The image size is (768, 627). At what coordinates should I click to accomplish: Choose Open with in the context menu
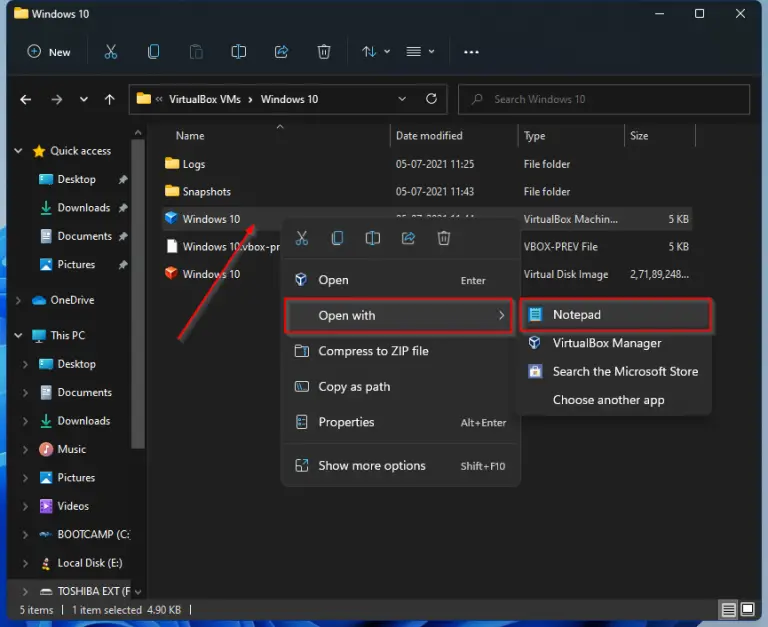399,316
